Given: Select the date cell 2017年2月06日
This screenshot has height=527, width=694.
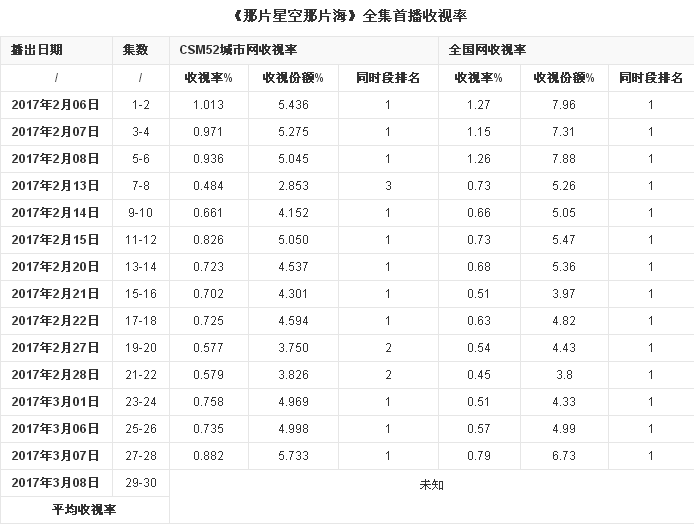Looking at the screenshot, I should point(55,105).
